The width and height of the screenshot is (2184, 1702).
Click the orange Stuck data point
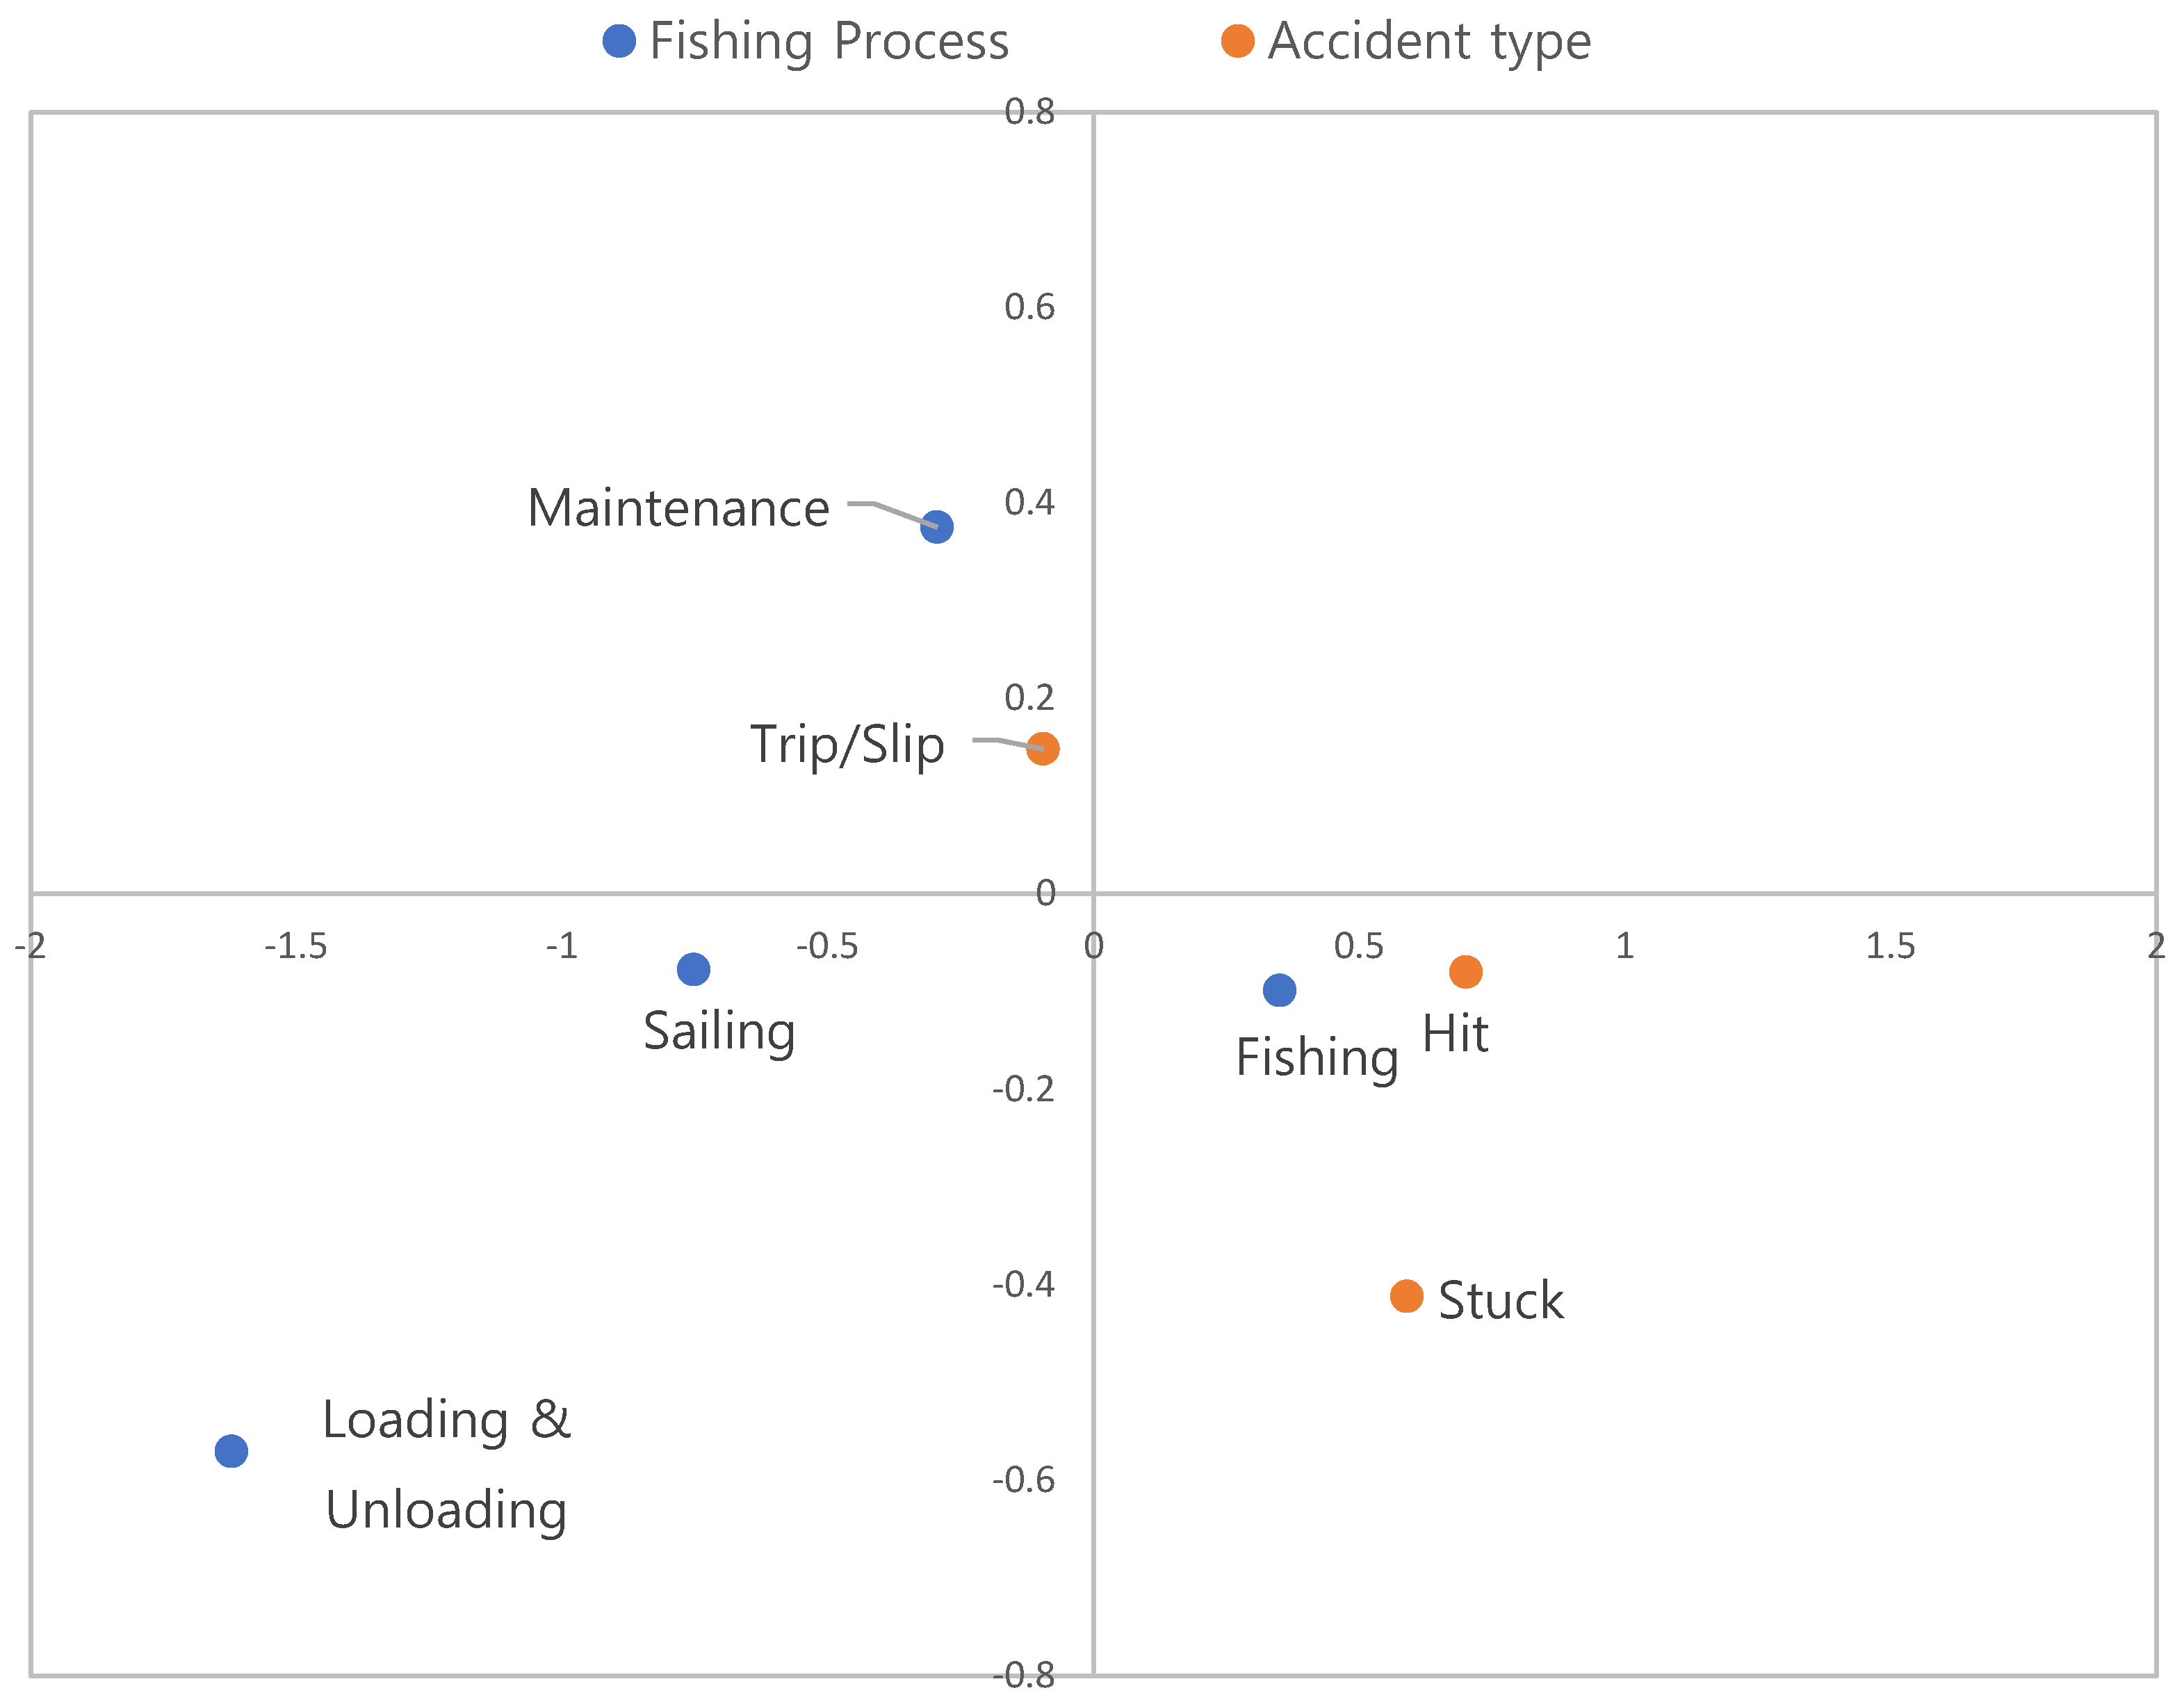click(x=1406, y=1296)
